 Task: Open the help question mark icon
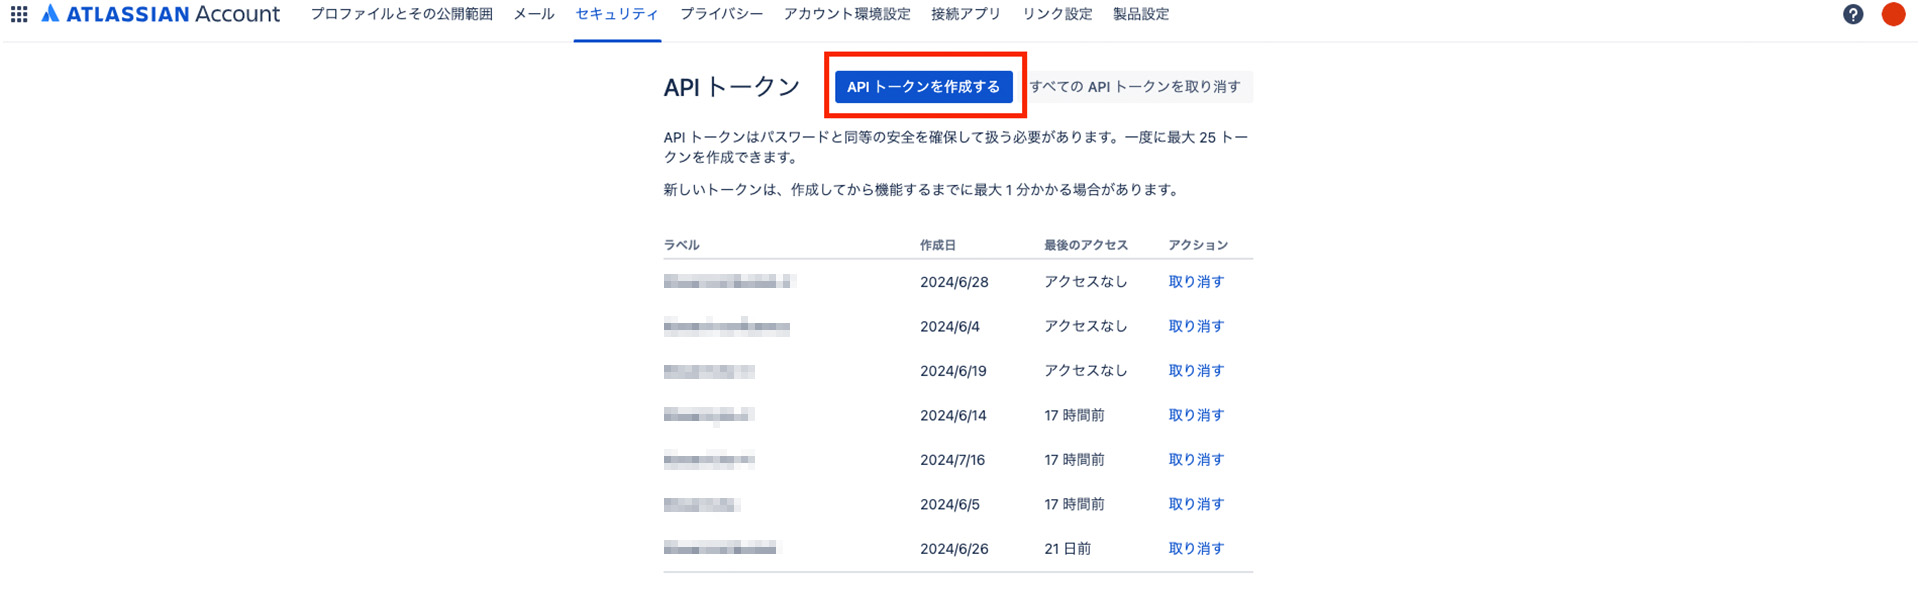pyautogui.click(x=1853, y=14)
